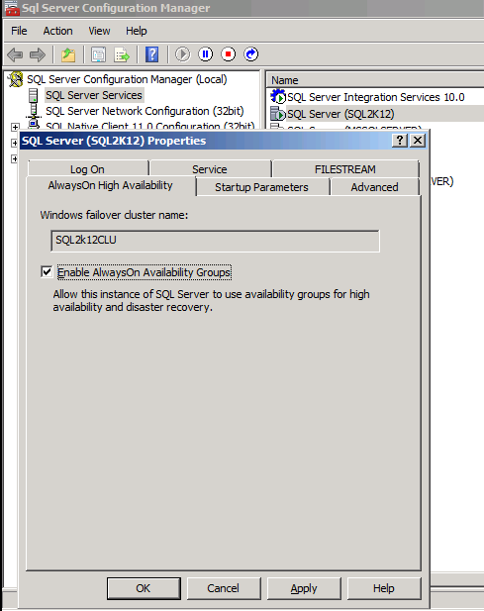Click the SQL Server Network Configuration icon
Screen dimensions: 484x611
(x=34, y=111)
